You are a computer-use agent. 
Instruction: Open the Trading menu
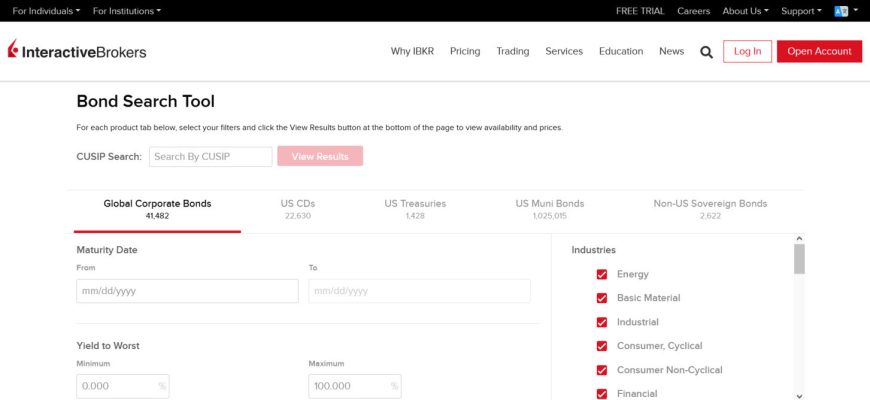click(513, 51)
